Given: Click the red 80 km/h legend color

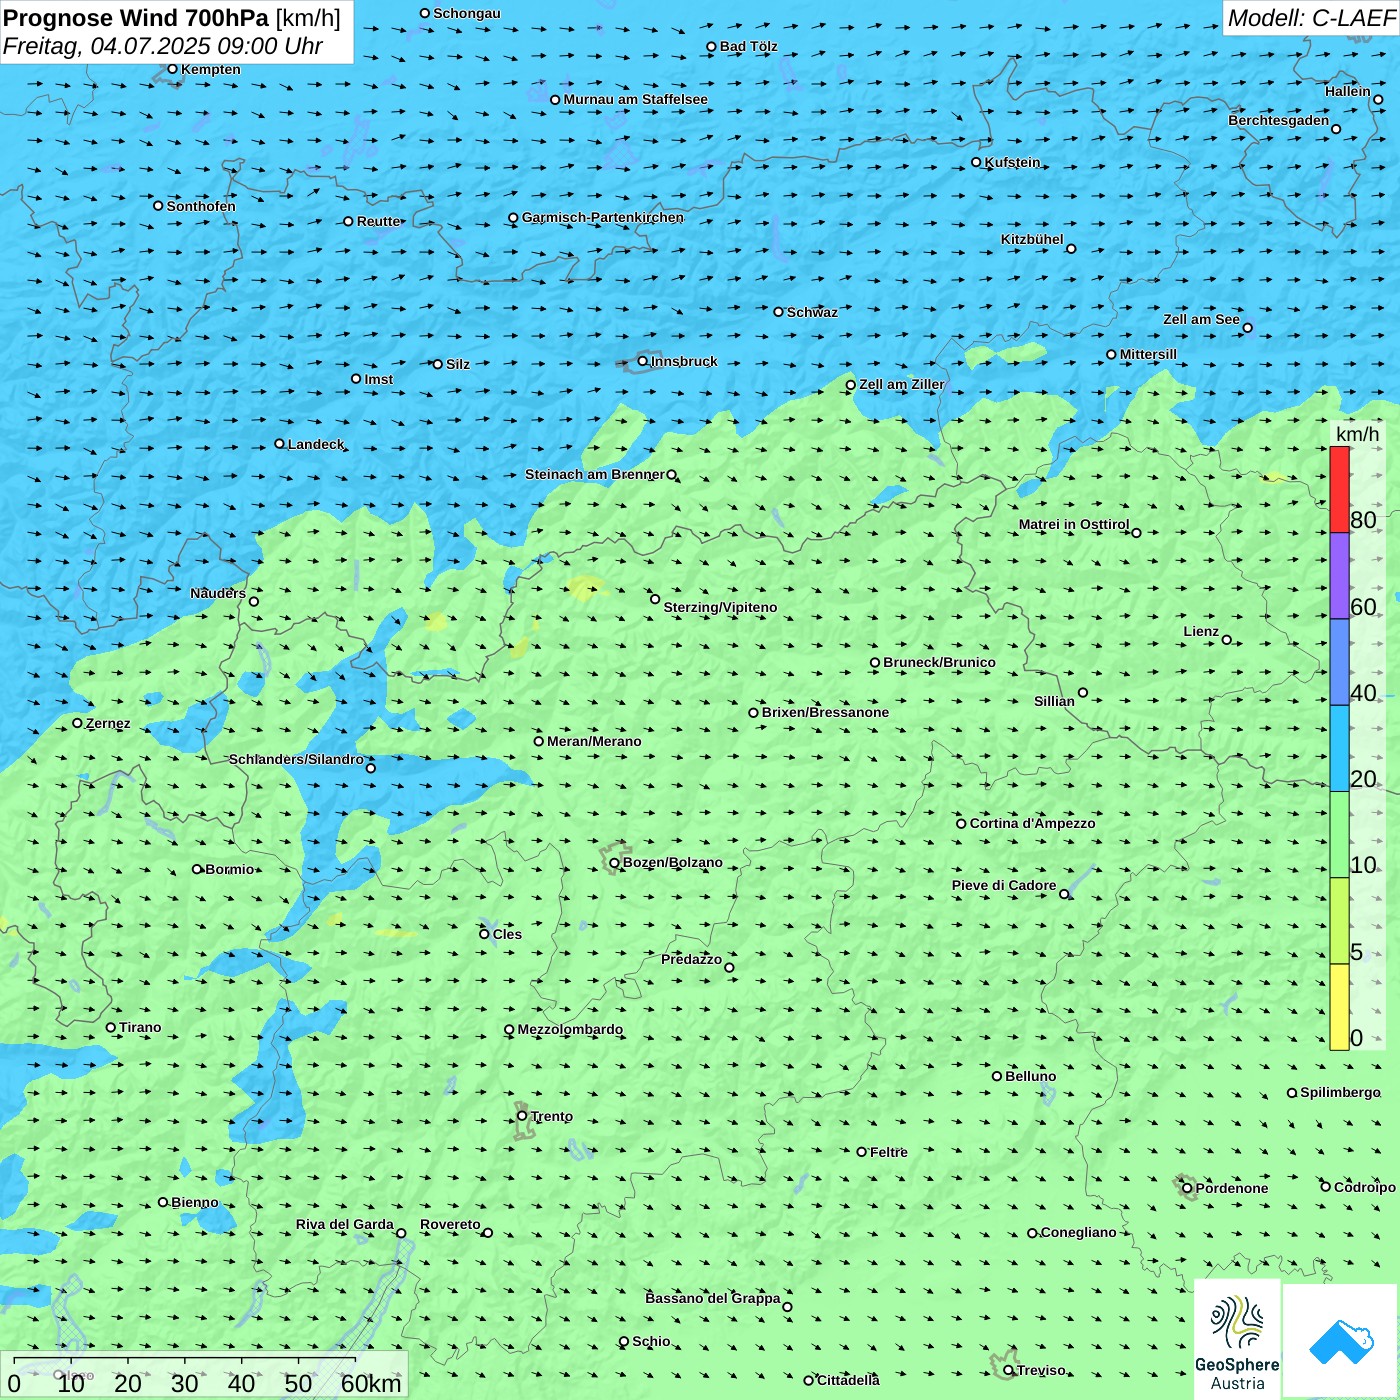Looking at the screenshot, I should click(x=1339, y=489).
